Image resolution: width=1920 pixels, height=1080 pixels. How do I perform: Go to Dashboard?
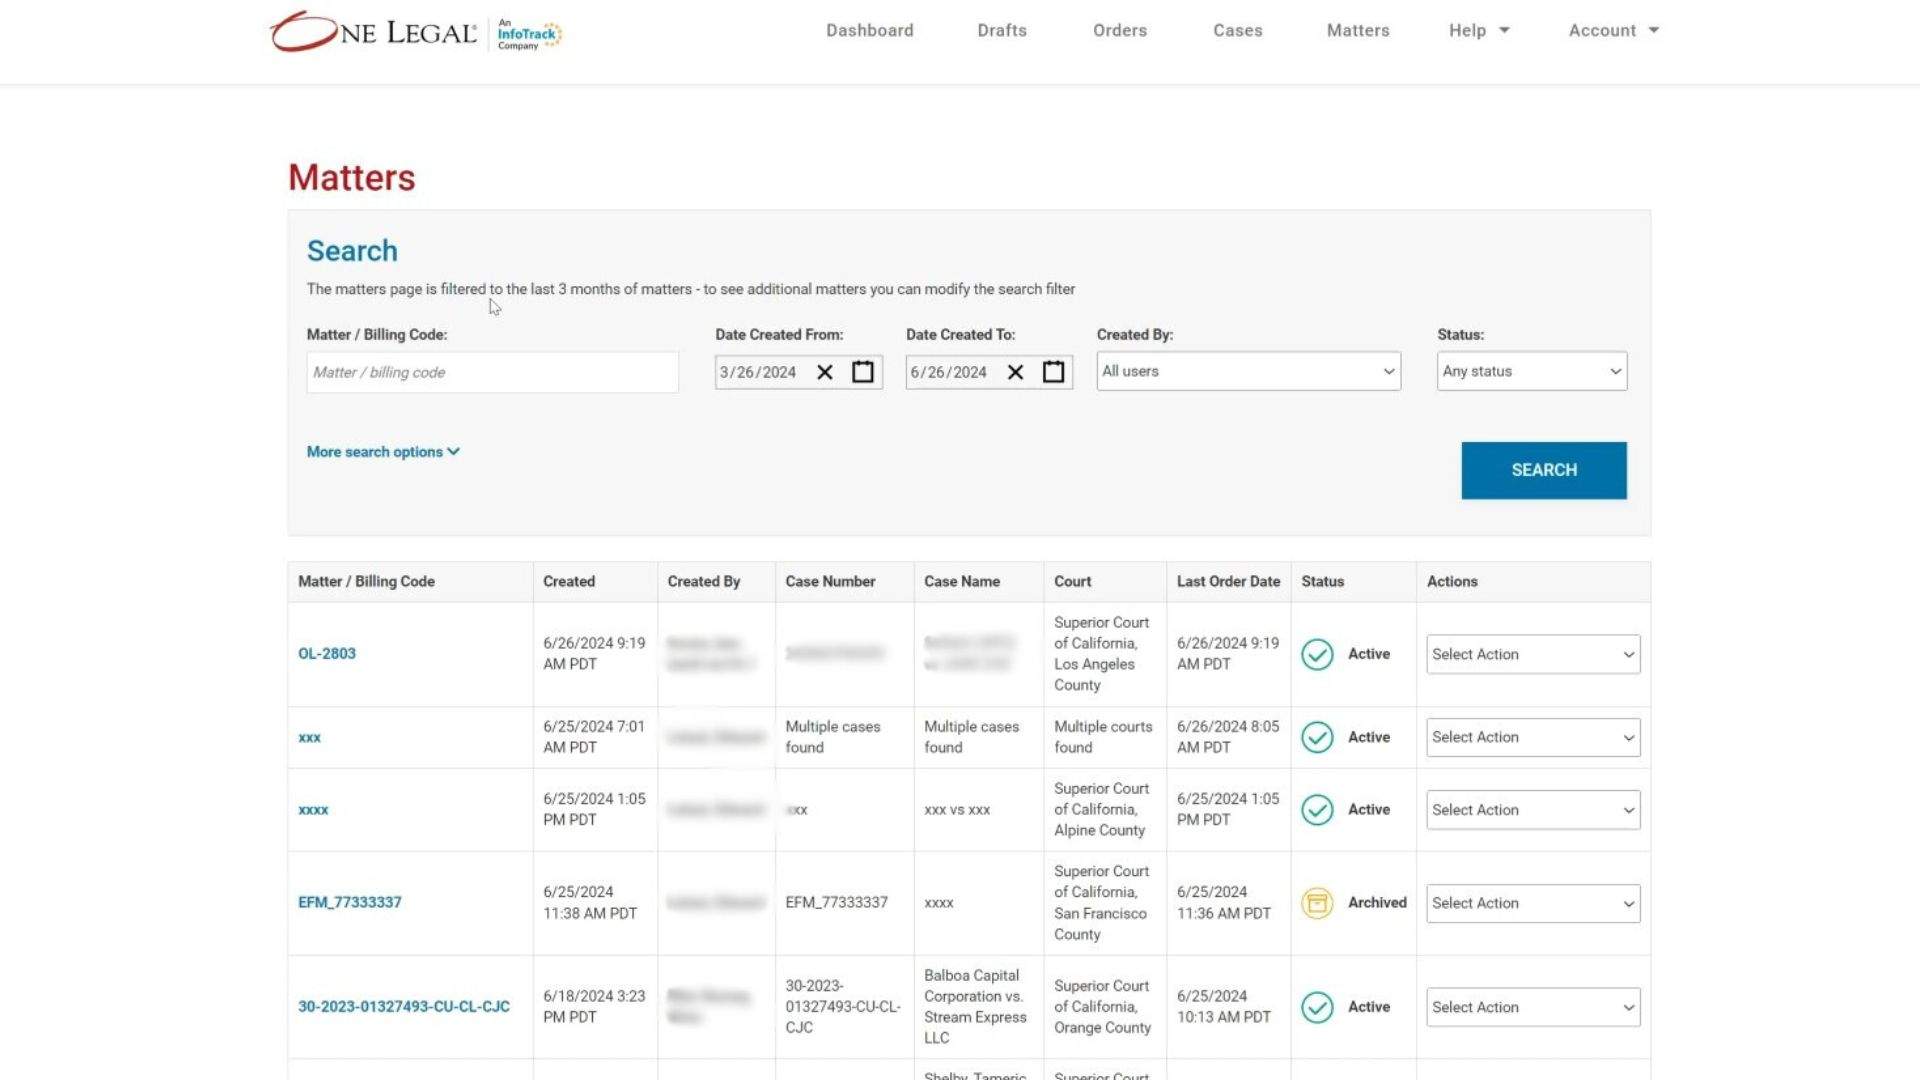[x=869, y=30]
